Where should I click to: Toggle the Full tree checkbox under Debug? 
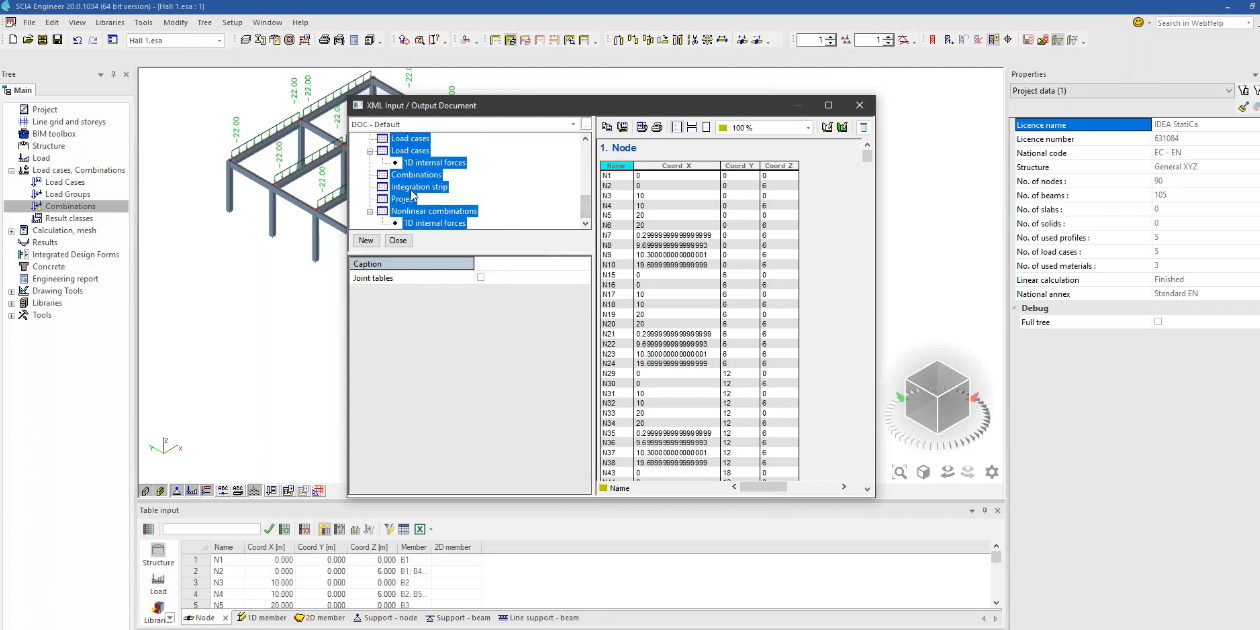[x=1158, y=322]
